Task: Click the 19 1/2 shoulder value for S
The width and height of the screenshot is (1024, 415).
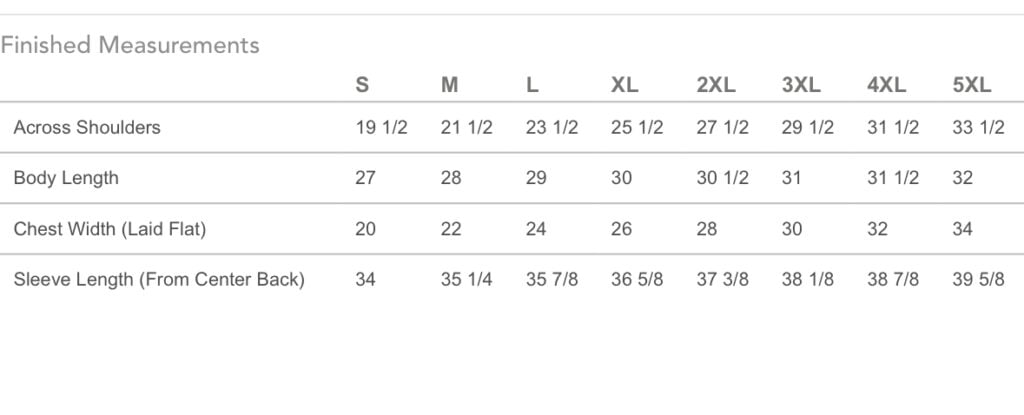Action: [x=381, y=128]
